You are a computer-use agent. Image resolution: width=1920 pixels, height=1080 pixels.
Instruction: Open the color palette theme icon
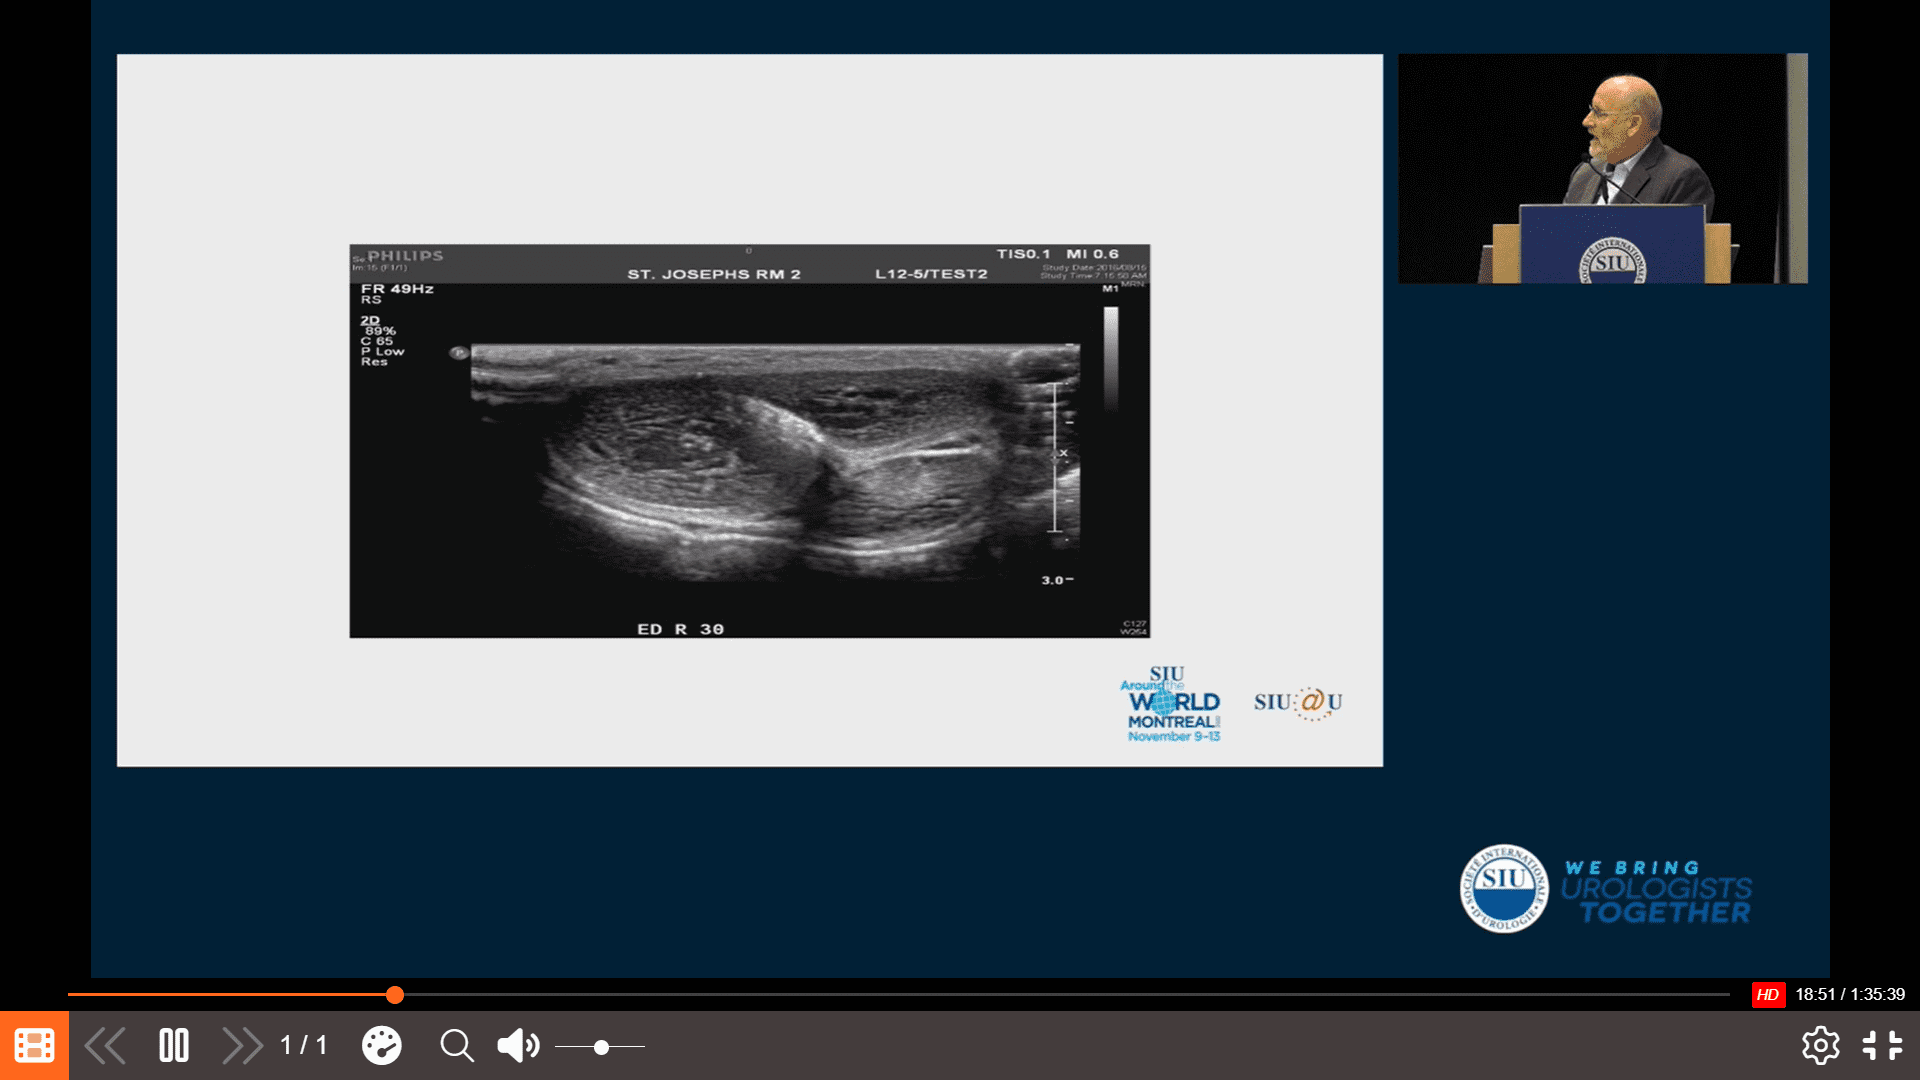click(381, 1046)
